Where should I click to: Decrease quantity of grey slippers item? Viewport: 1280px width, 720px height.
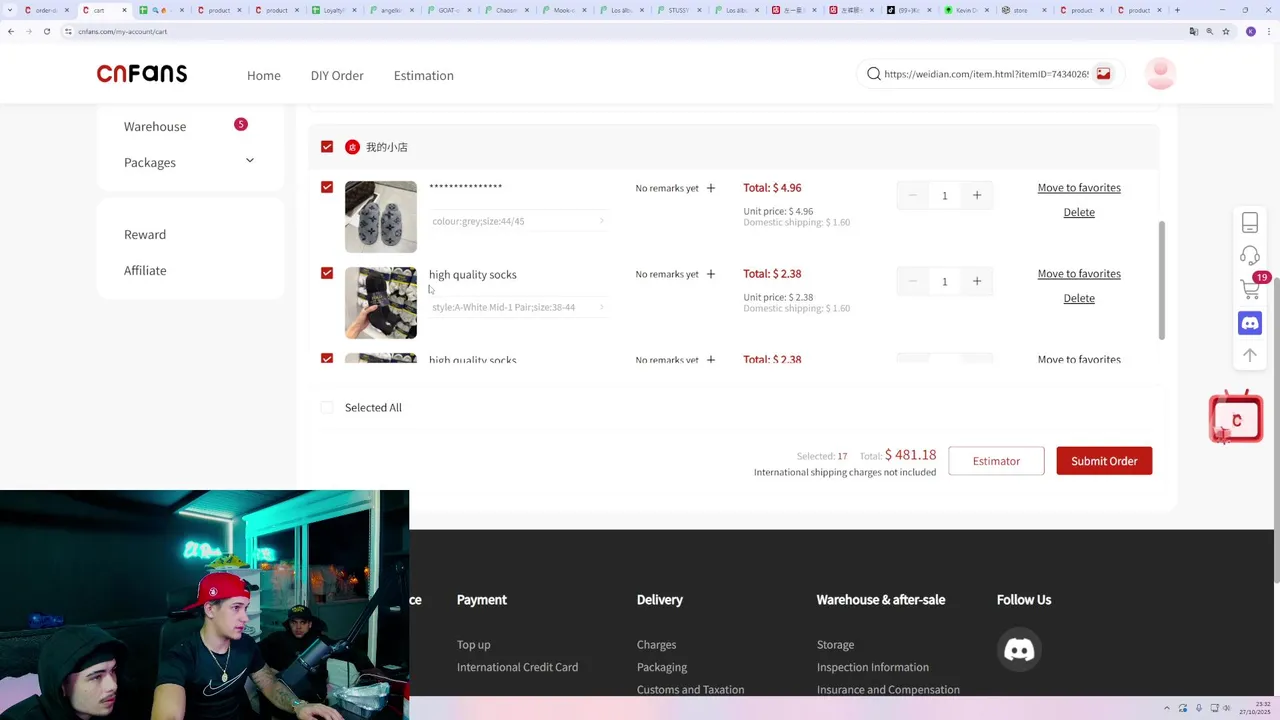[912, 195]
